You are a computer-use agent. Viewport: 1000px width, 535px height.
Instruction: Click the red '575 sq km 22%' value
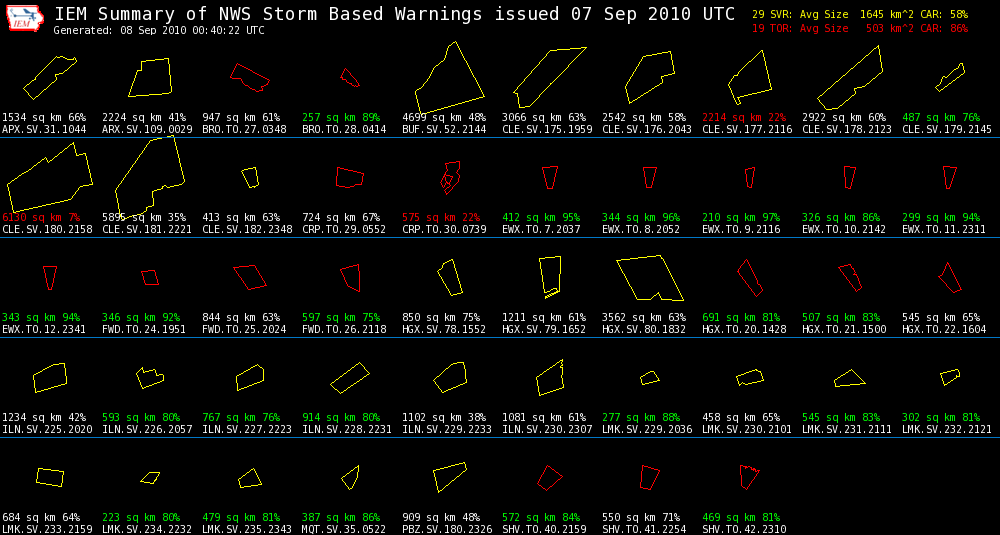441,217
